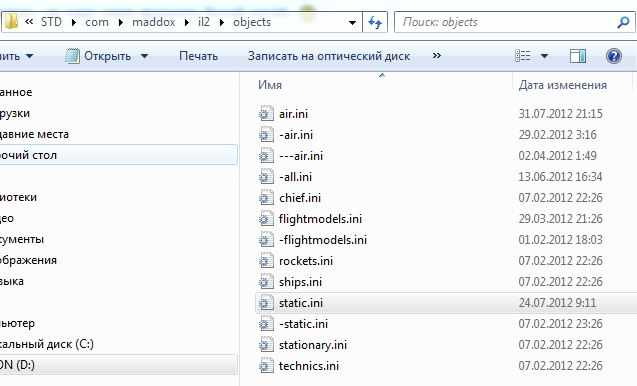The width and height of the screenshot is (637, 386).
Task: Open the (D:) drive in sidebar
Action: coord(118,365)
